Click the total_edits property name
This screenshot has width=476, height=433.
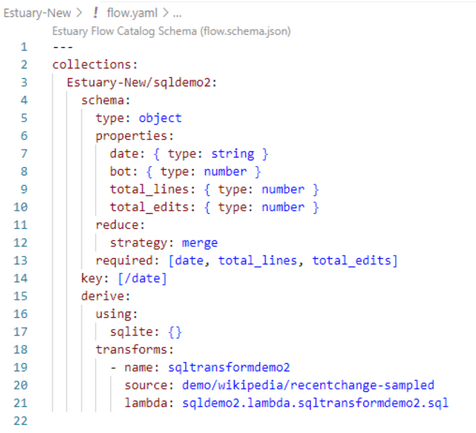point(149,207)
